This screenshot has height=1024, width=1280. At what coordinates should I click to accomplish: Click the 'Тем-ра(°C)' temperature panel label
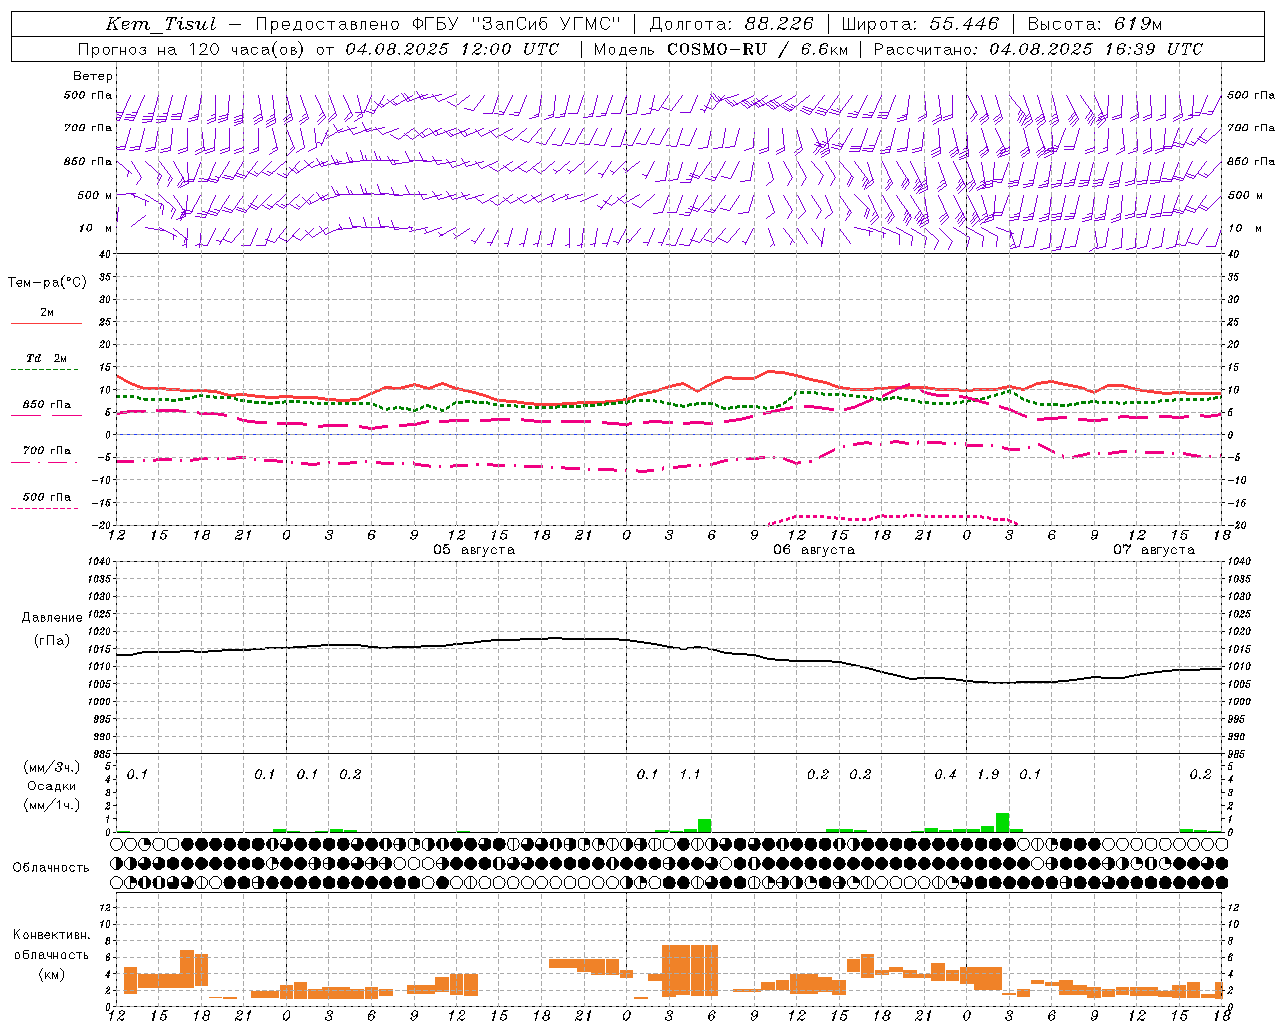click(x=47, y=283)
